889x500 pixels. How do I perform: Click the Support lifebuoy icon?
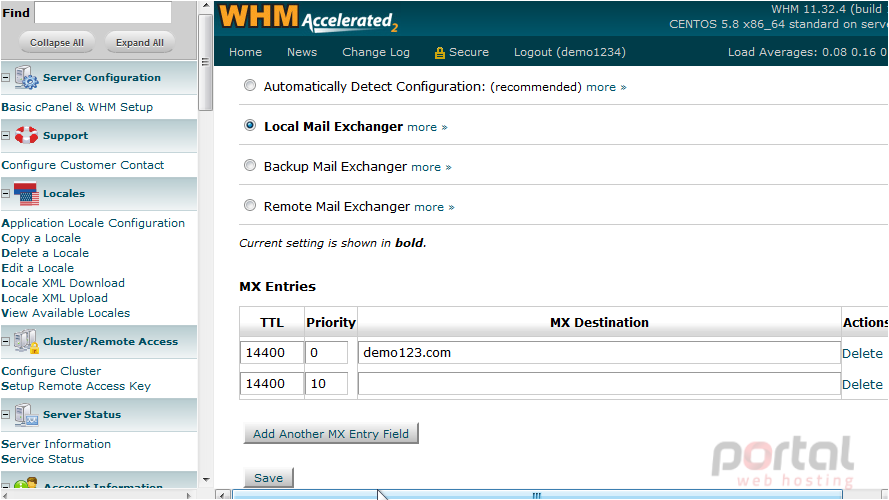[26, 135]
